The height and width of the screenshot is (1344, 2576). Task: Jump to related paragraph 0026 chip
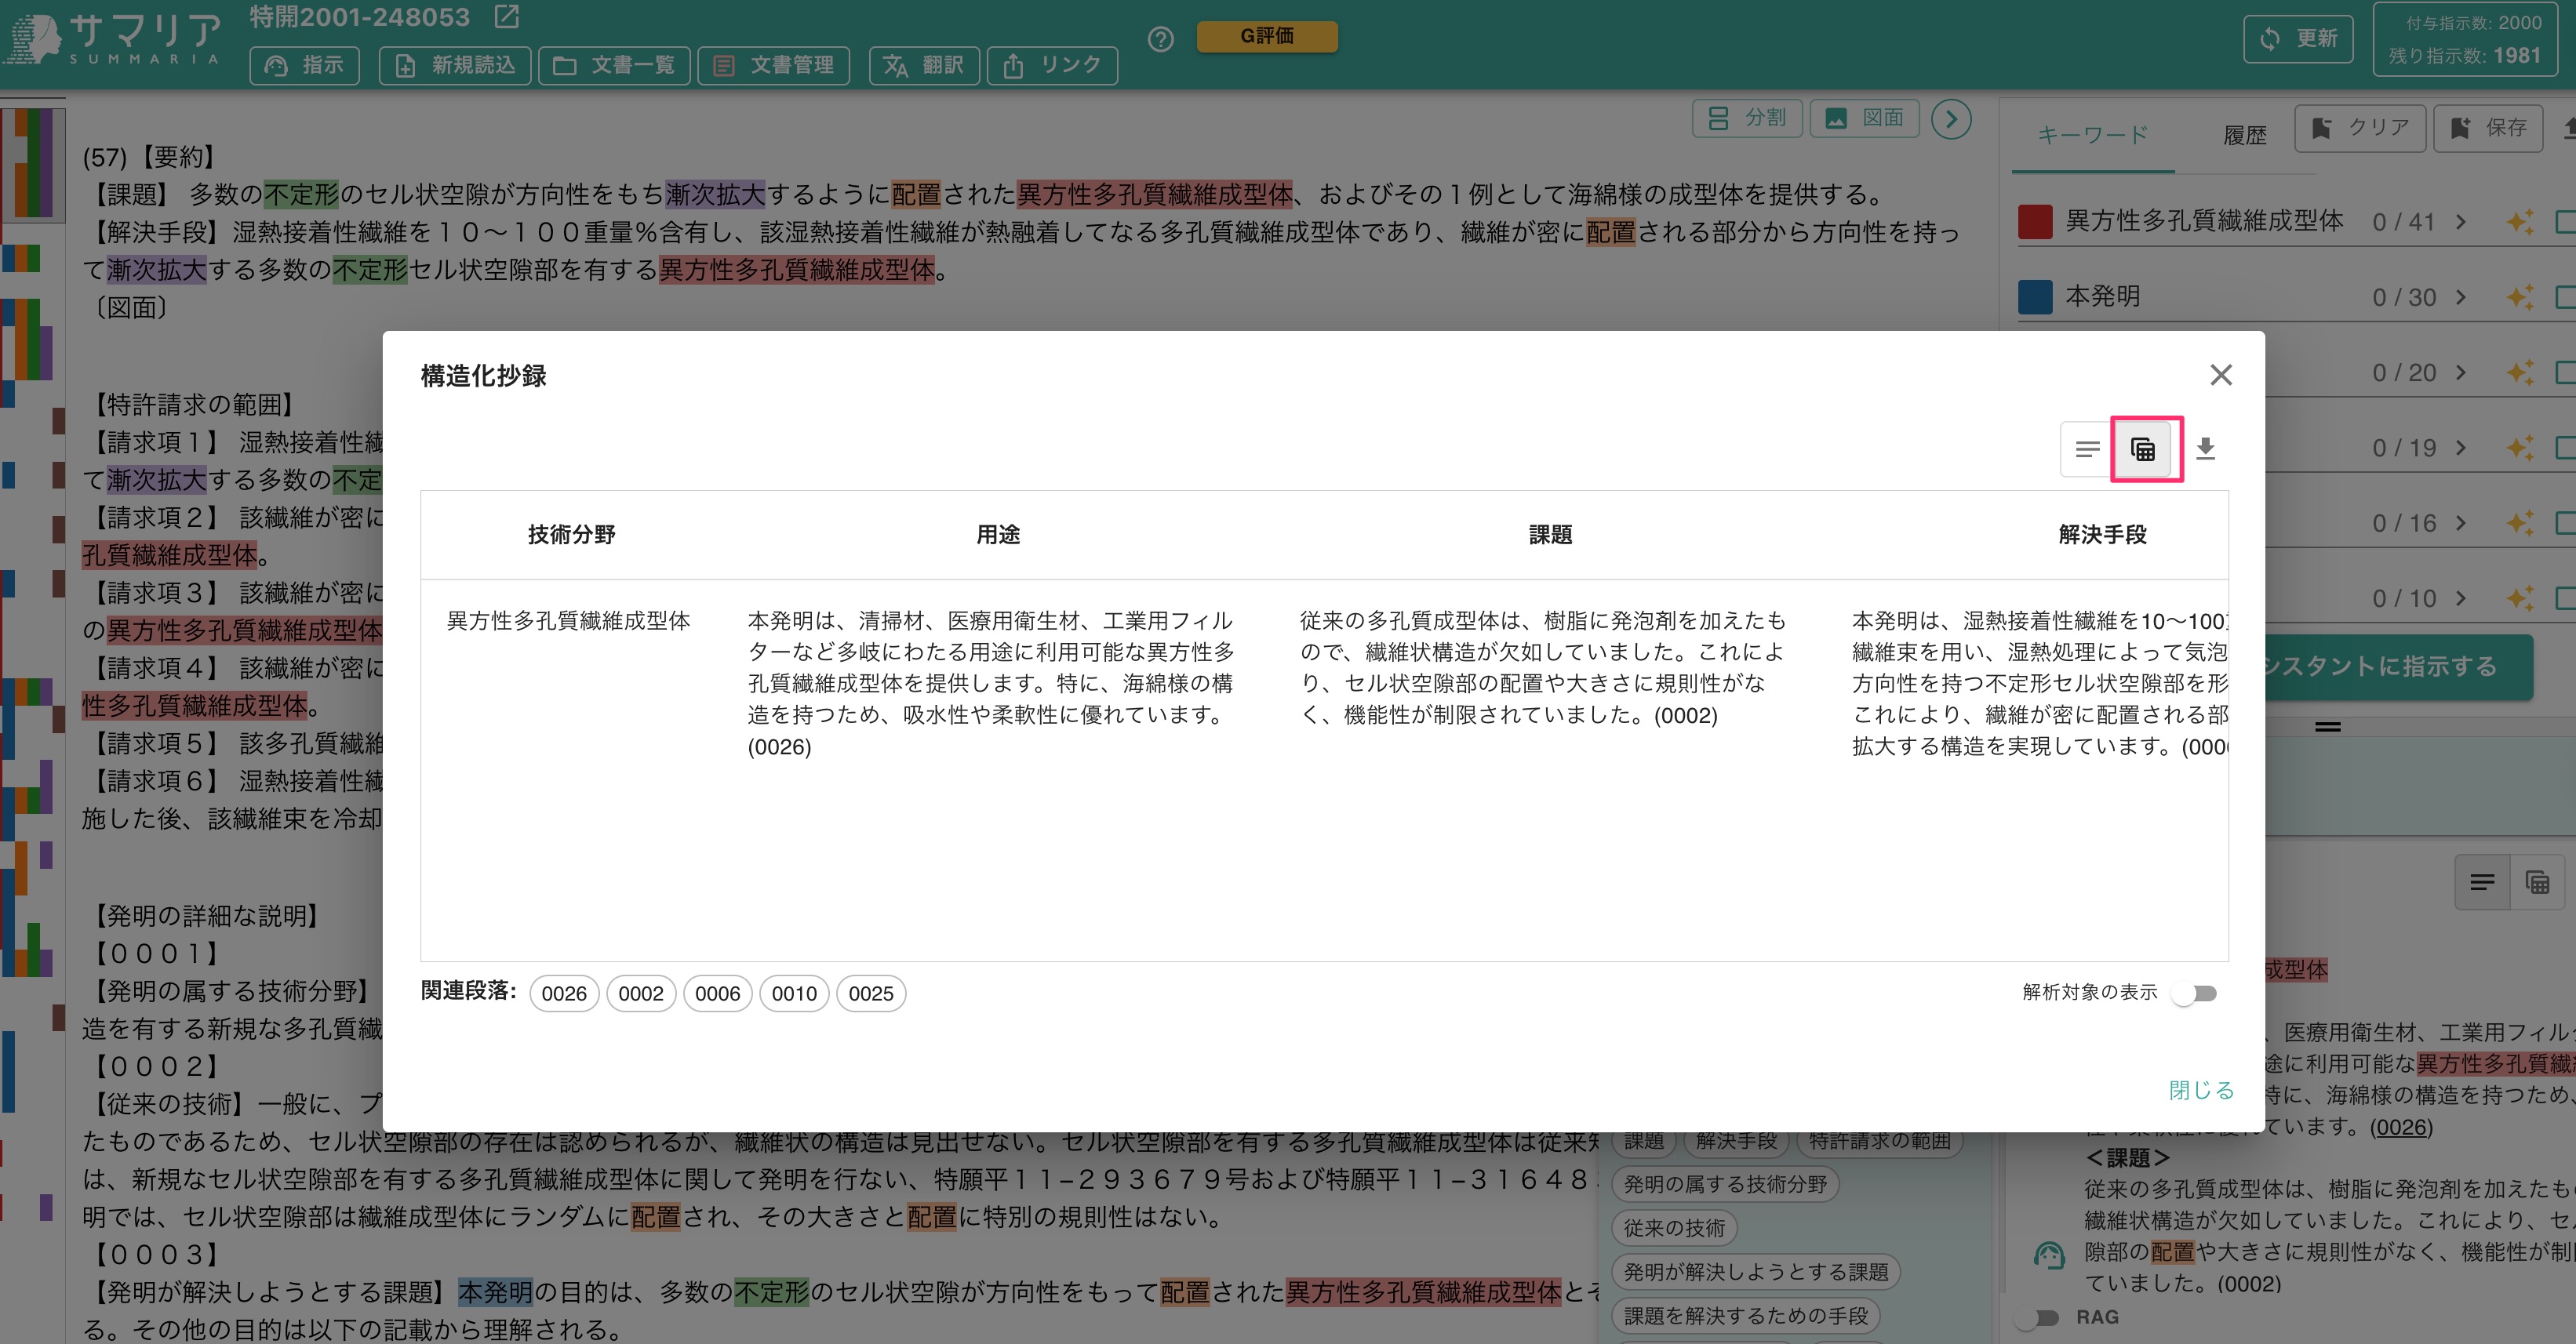point(564,993)
